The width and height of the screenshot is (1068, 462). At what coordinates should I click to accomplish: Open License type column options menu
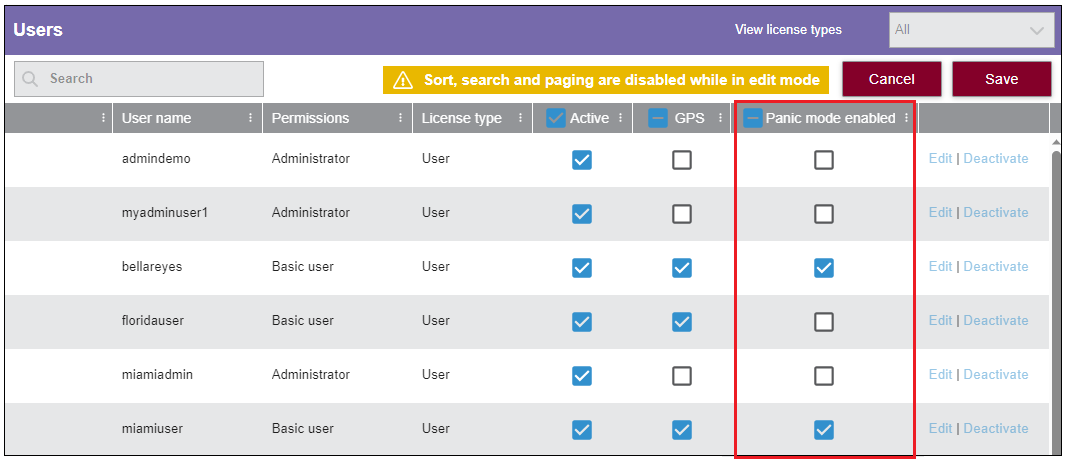[520, 118]
